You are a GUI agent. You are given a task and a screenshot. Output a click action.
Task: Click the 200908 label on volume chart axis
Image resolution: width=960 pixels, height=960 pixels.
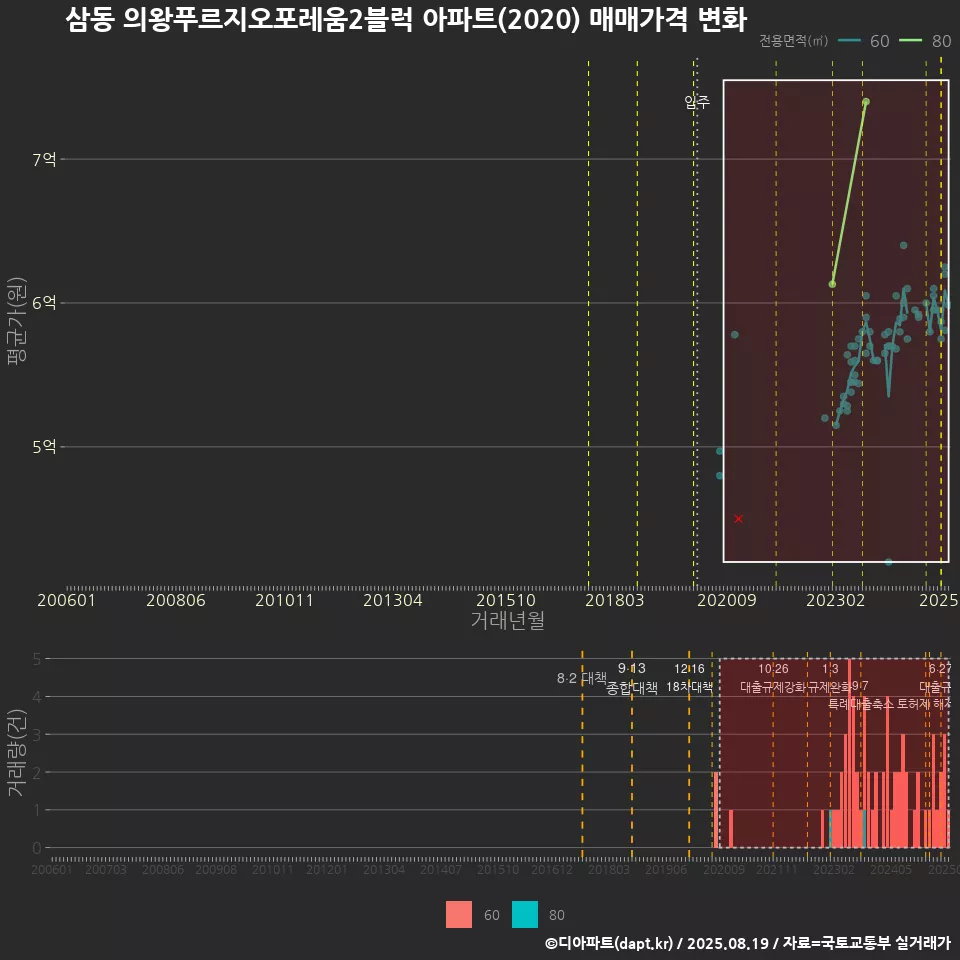pyautogui.click(x=216, y=869)
